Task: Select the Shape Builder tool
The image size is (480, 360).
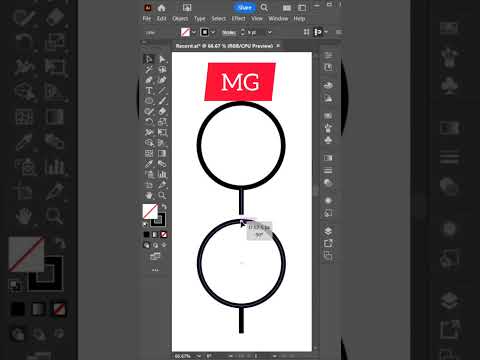Action: (149, 143)
